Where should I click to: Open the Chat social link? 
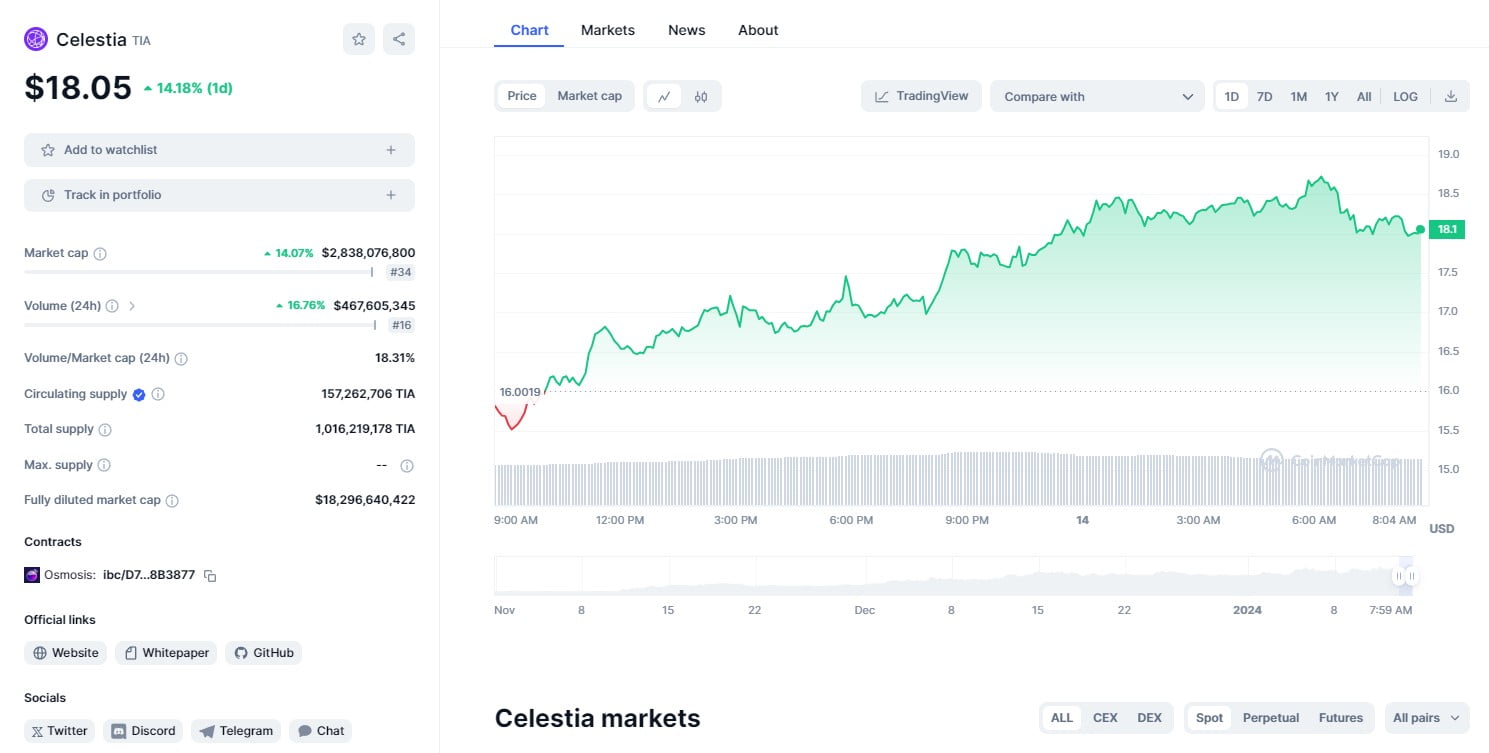[x=321, y=731]
